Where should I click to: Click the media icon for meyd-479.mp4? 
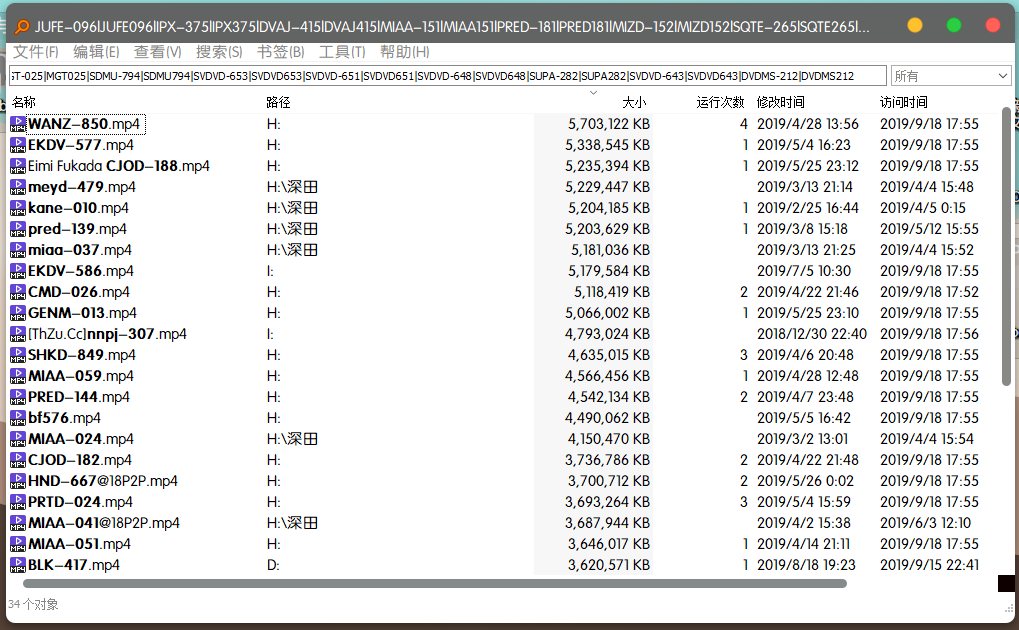click(x=18, y=186)
